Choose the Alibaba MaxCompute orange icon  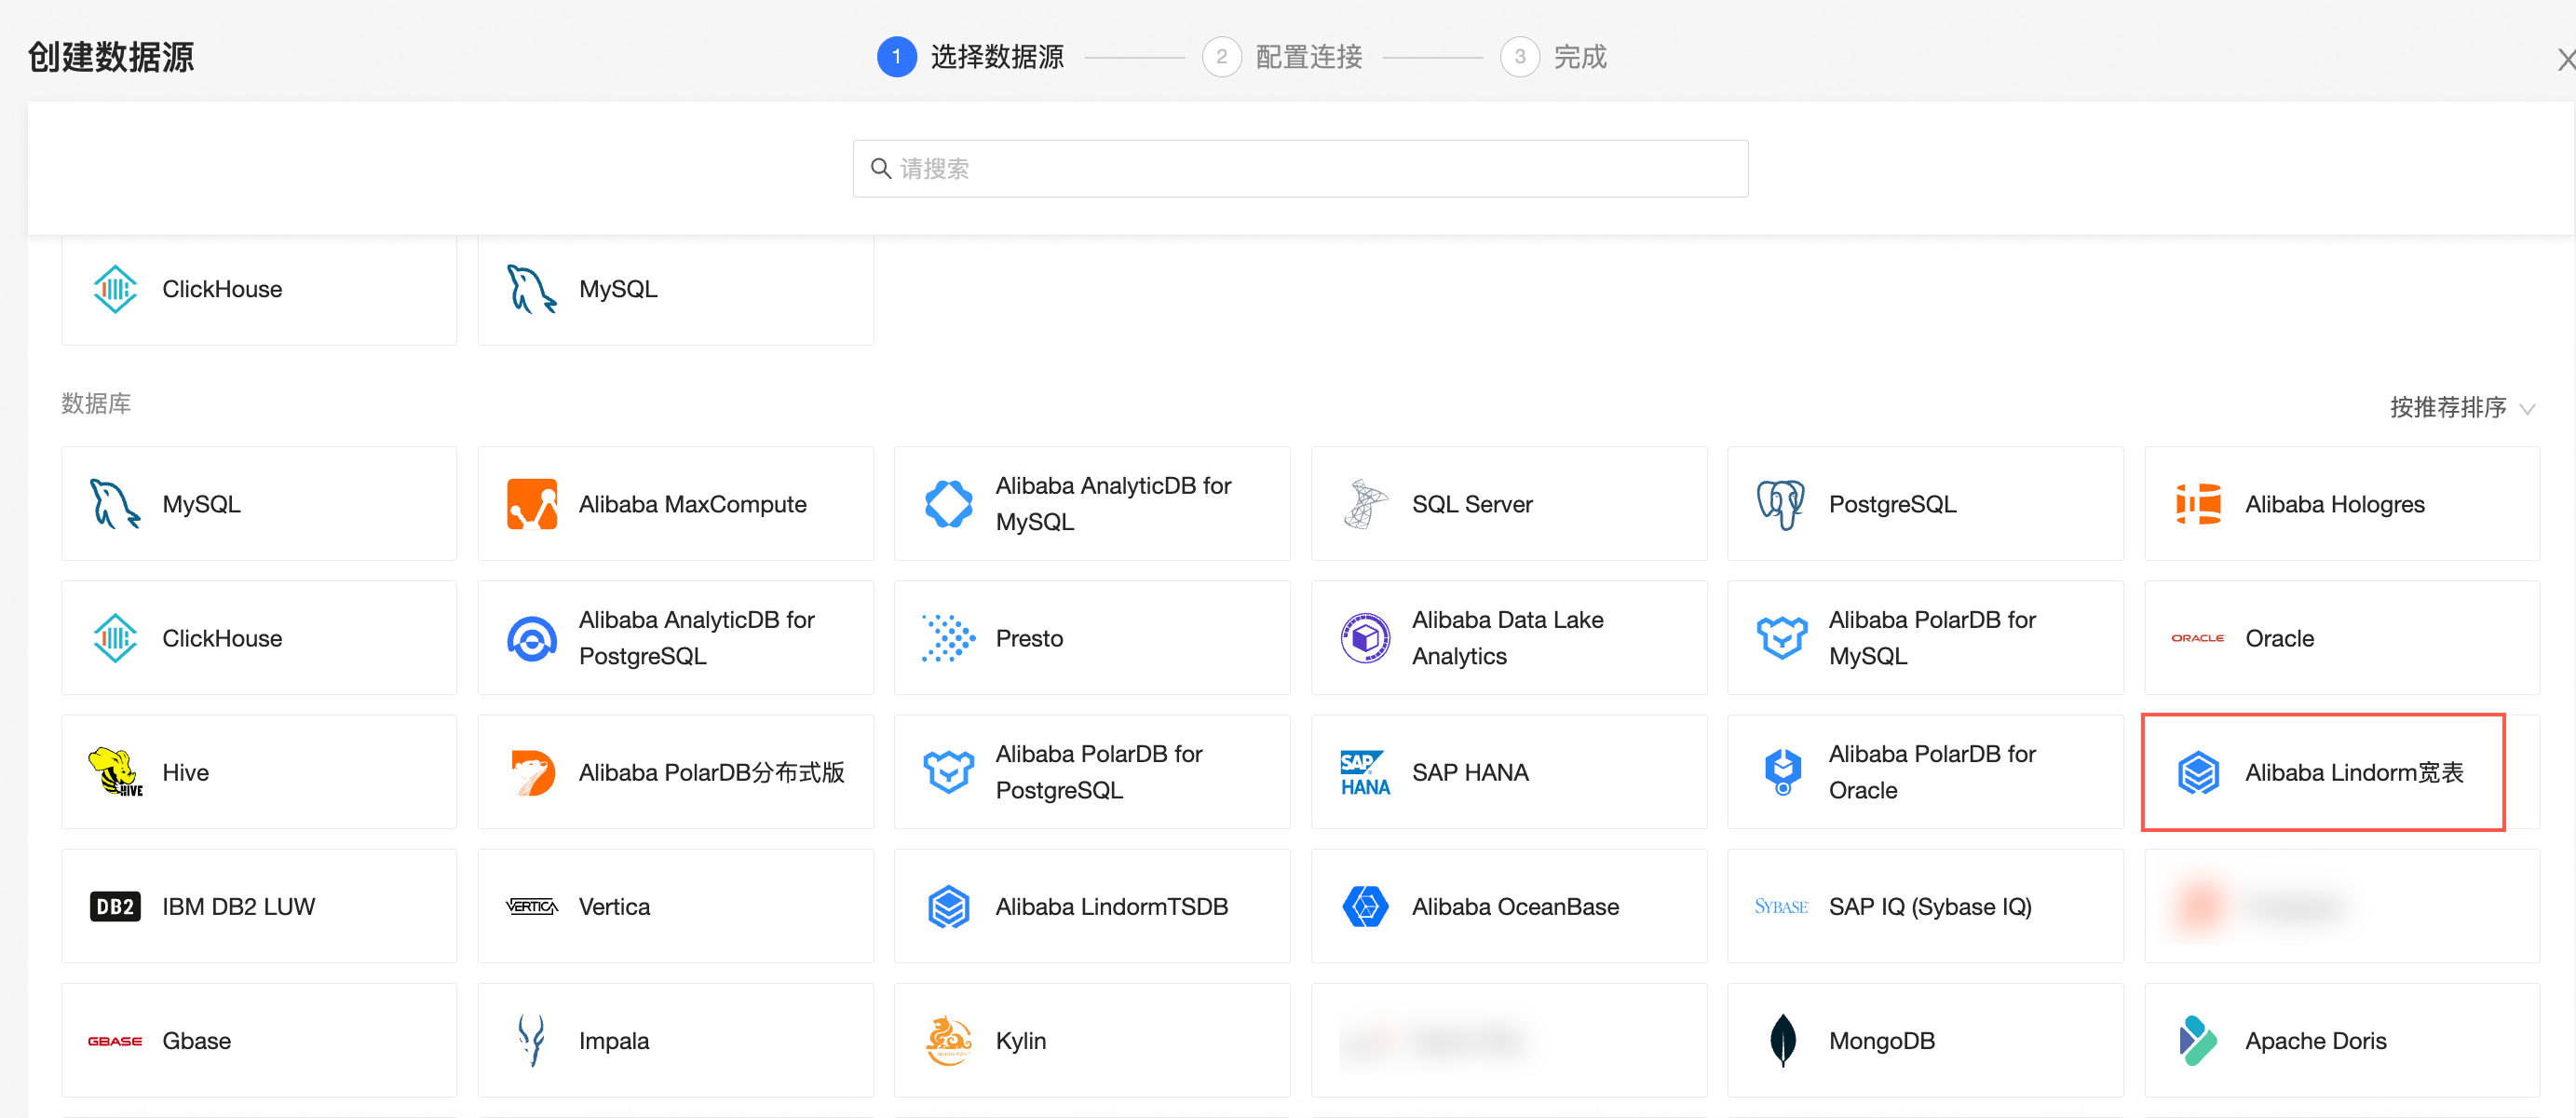pyautogui.click(x=532, y=504)
